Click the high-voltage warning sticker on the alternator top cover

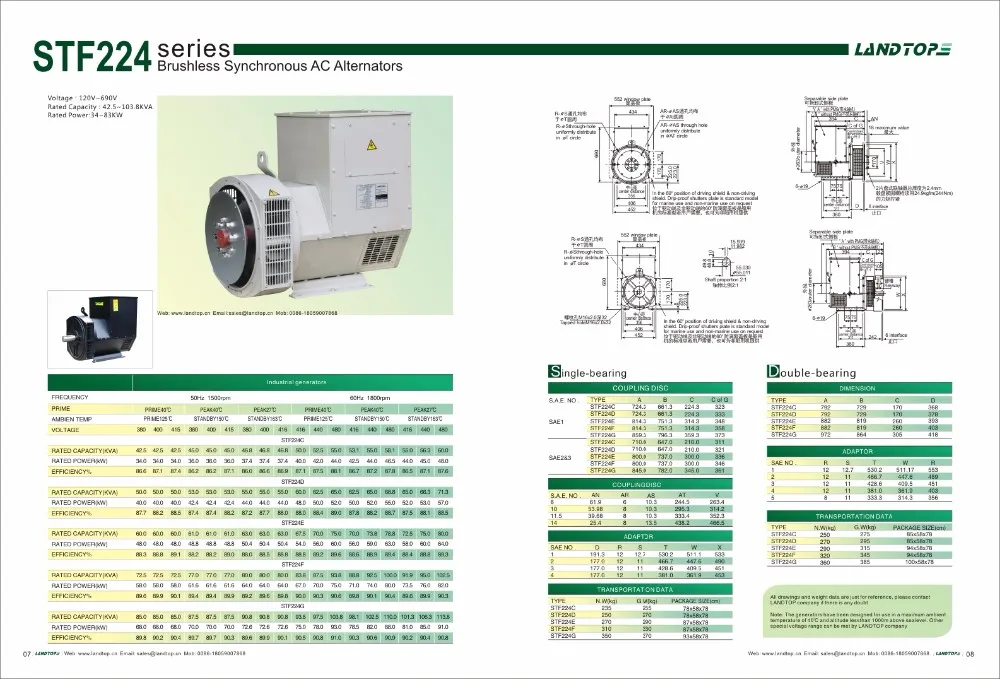coord(370,145)
